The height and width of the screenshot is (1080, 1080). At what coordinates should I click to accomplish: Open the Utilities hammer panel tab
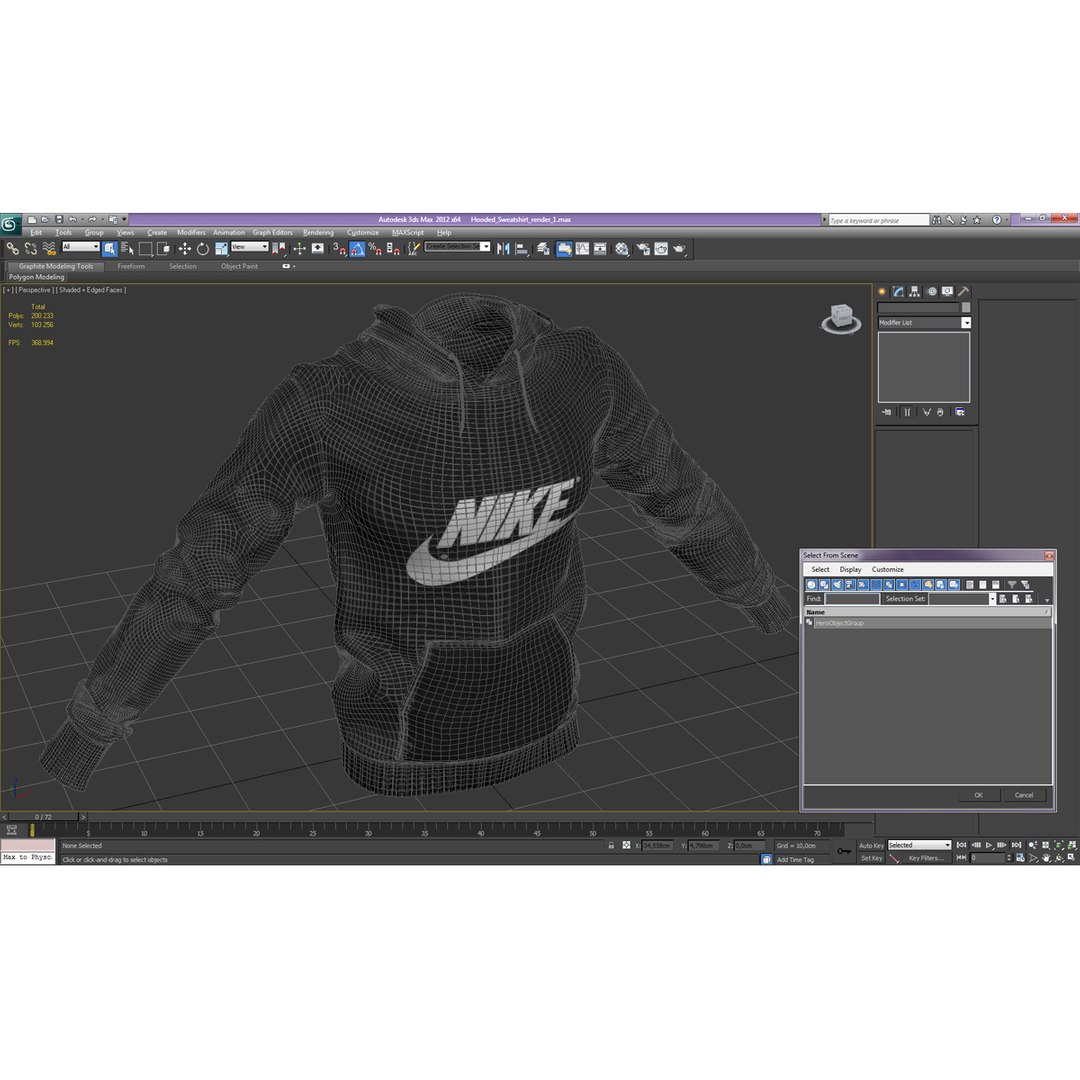[964, 291]
